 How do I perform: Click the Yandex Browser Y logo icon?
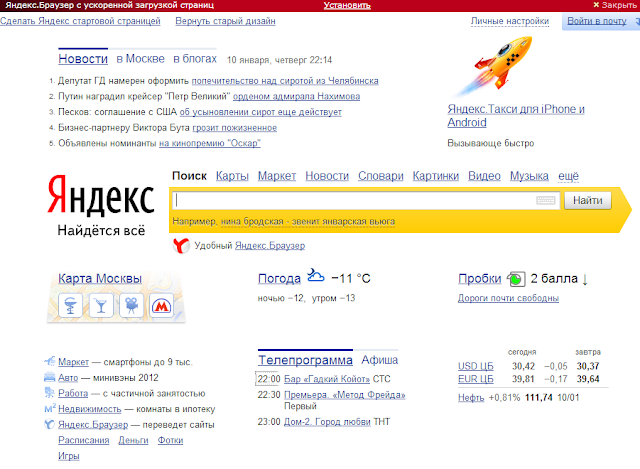[x=181, y=246]
